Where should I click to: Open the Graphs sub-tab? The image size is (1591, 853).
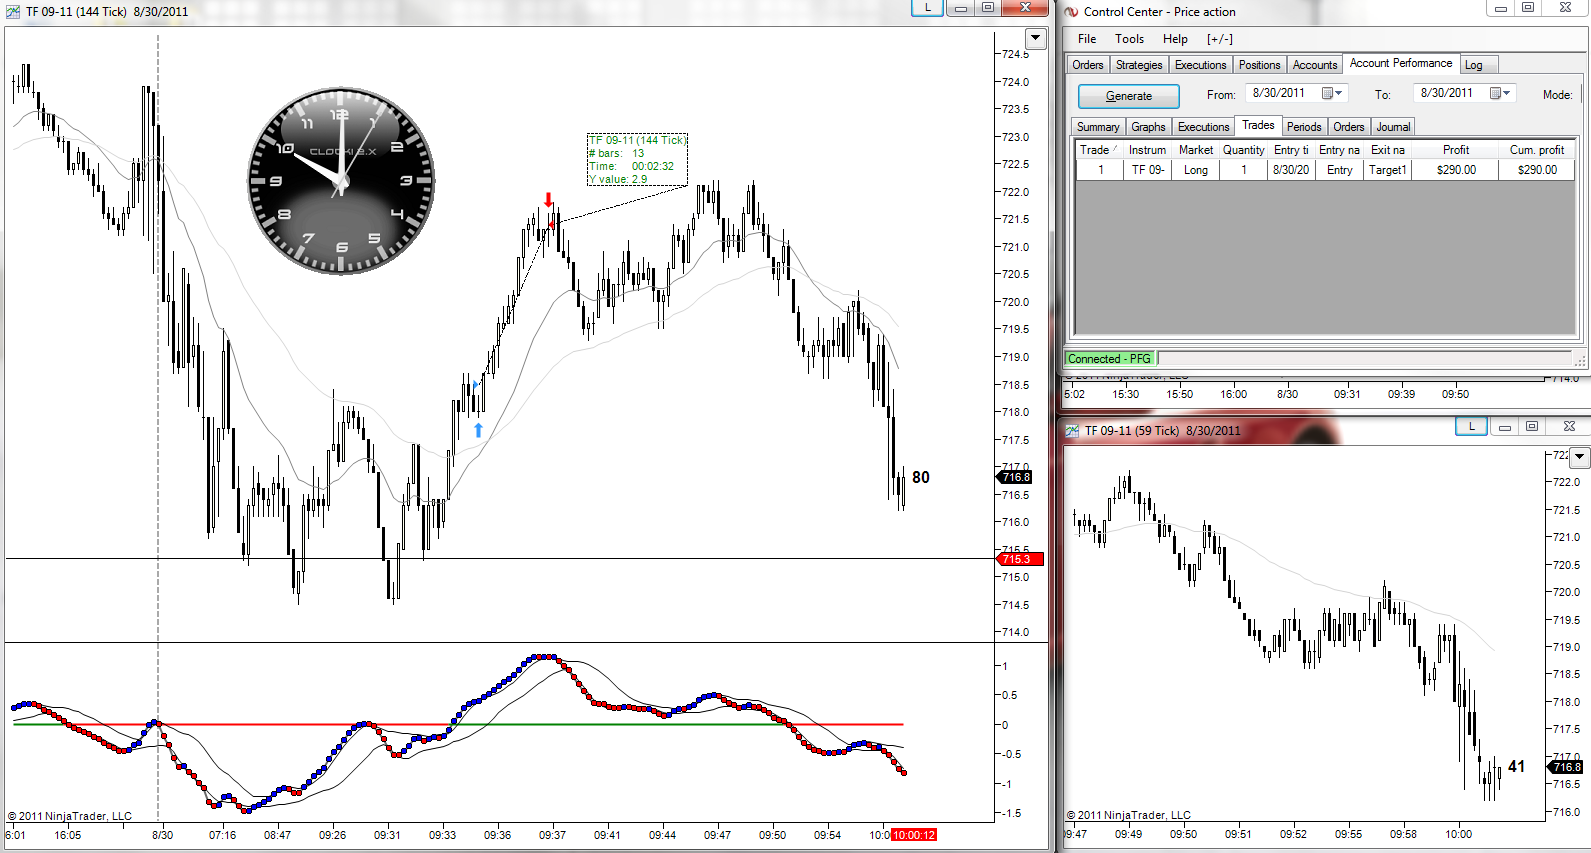pyautogui.click(x=1148, y=127)
